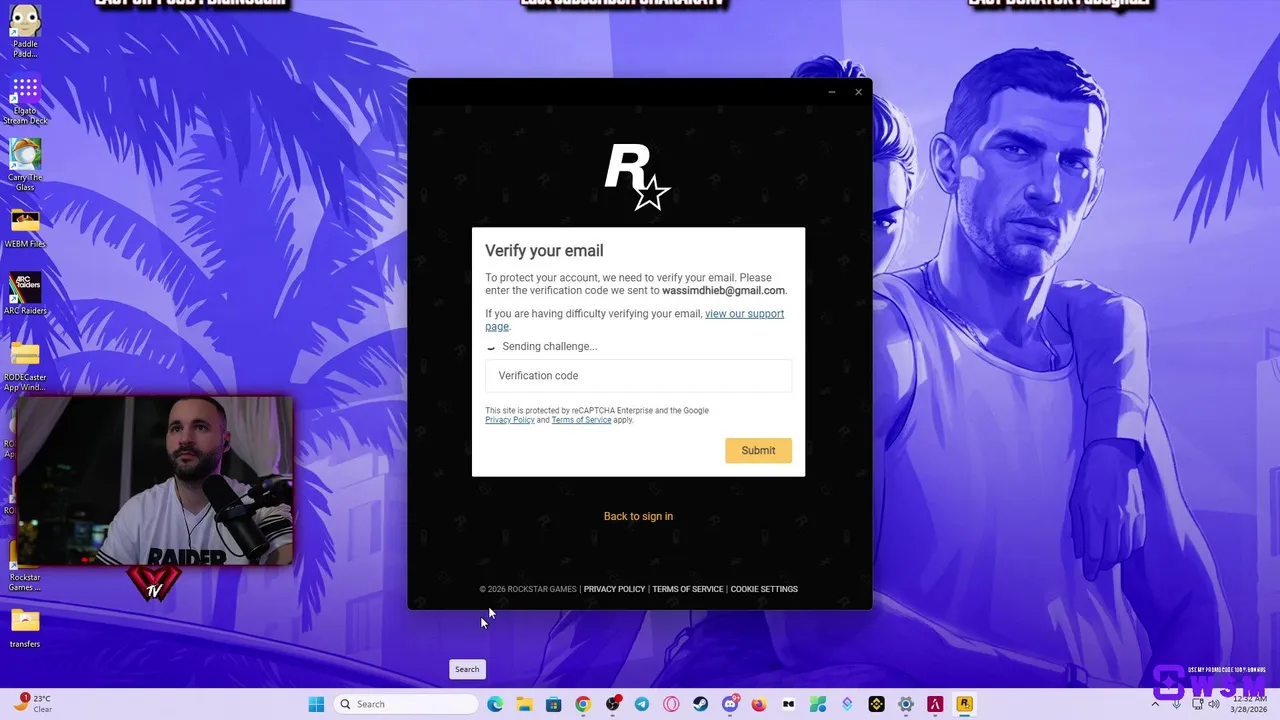Open Settings gear on the taskbar
The height and width of the screenshot is (720, 1280).
pos(906,704)
